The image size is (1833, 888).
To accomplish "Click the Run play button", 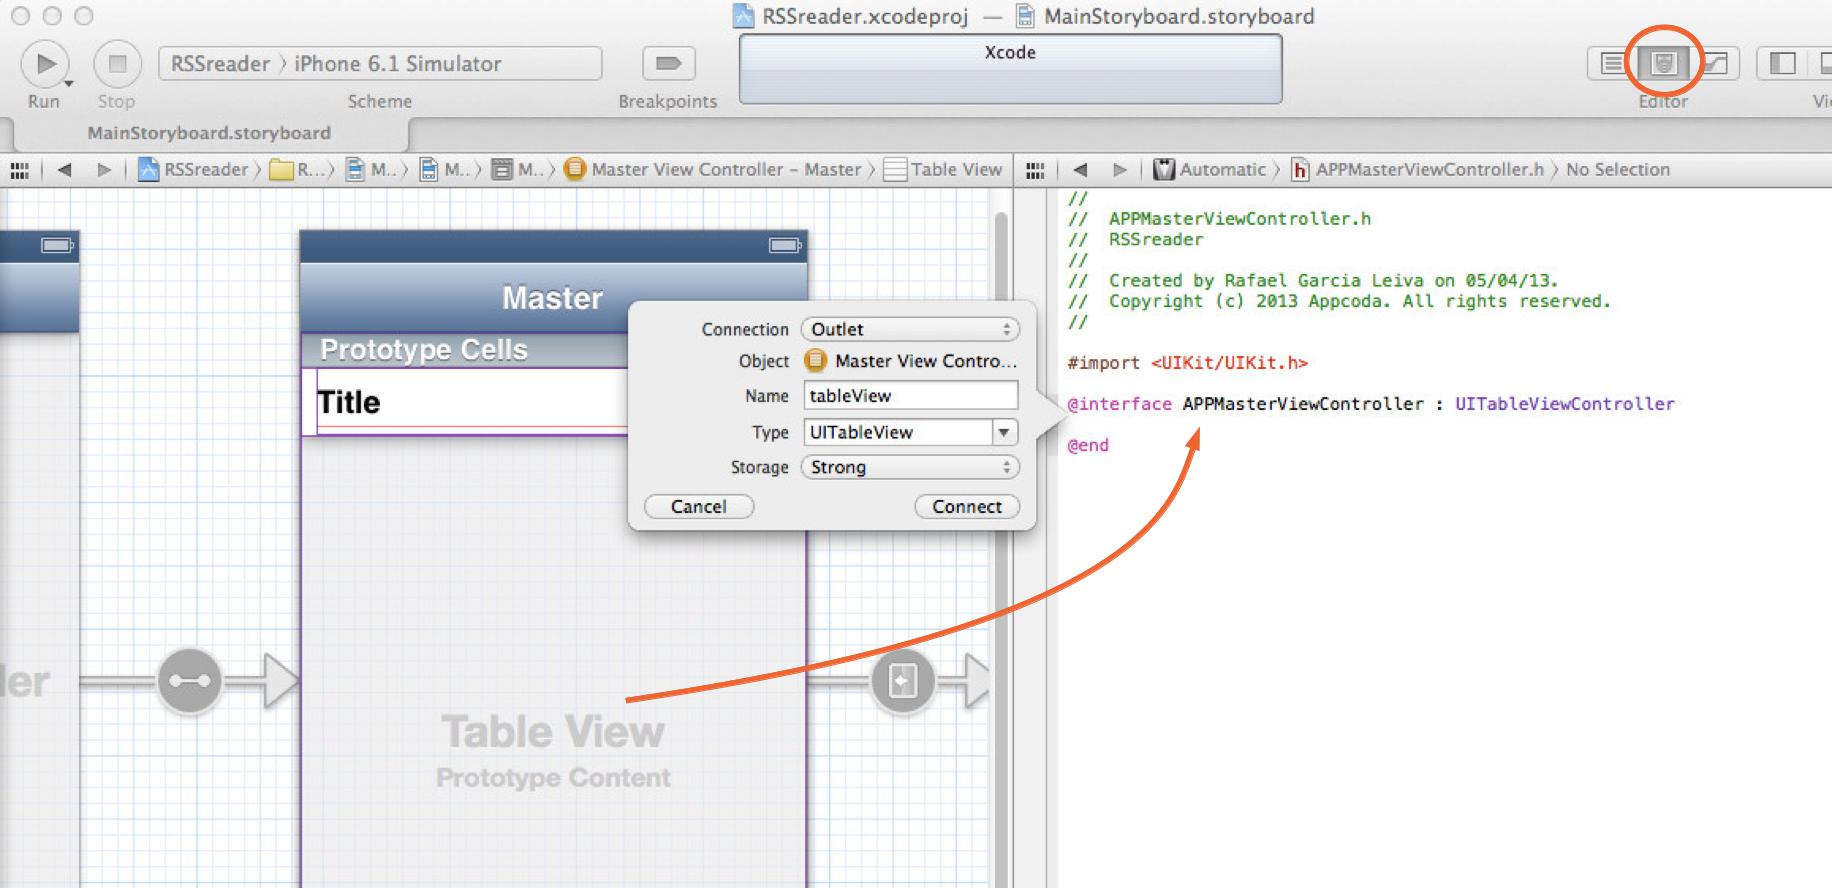I will [x=45, y=64].
